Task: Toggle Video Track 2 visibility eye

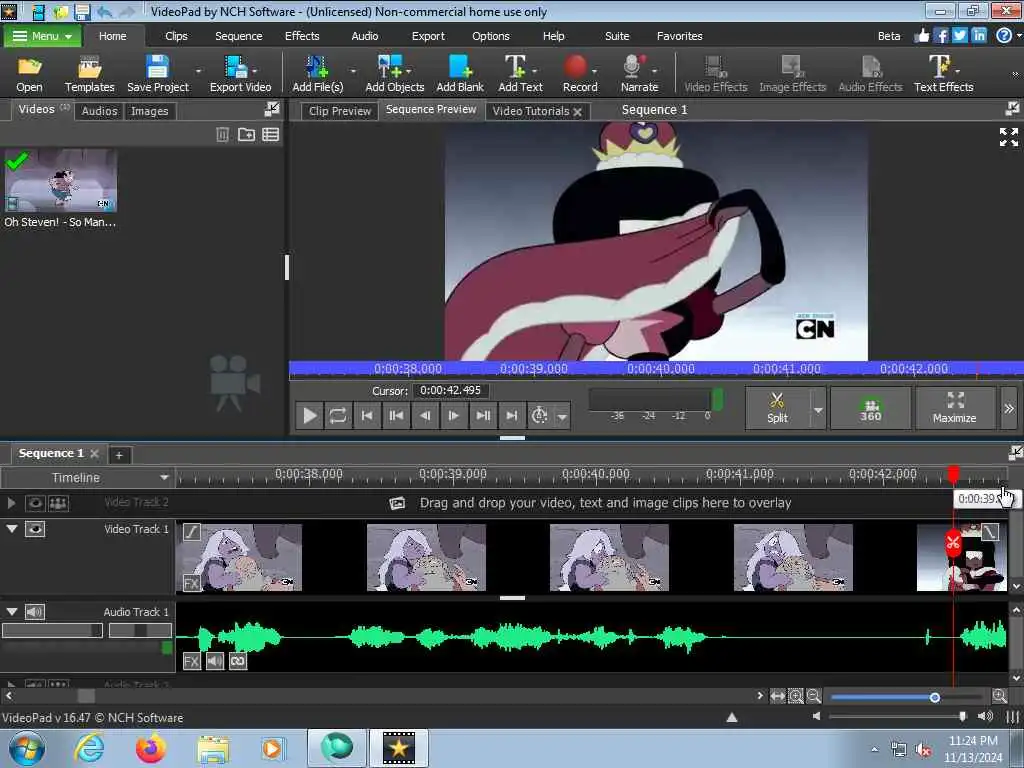Action: point(35,503)
